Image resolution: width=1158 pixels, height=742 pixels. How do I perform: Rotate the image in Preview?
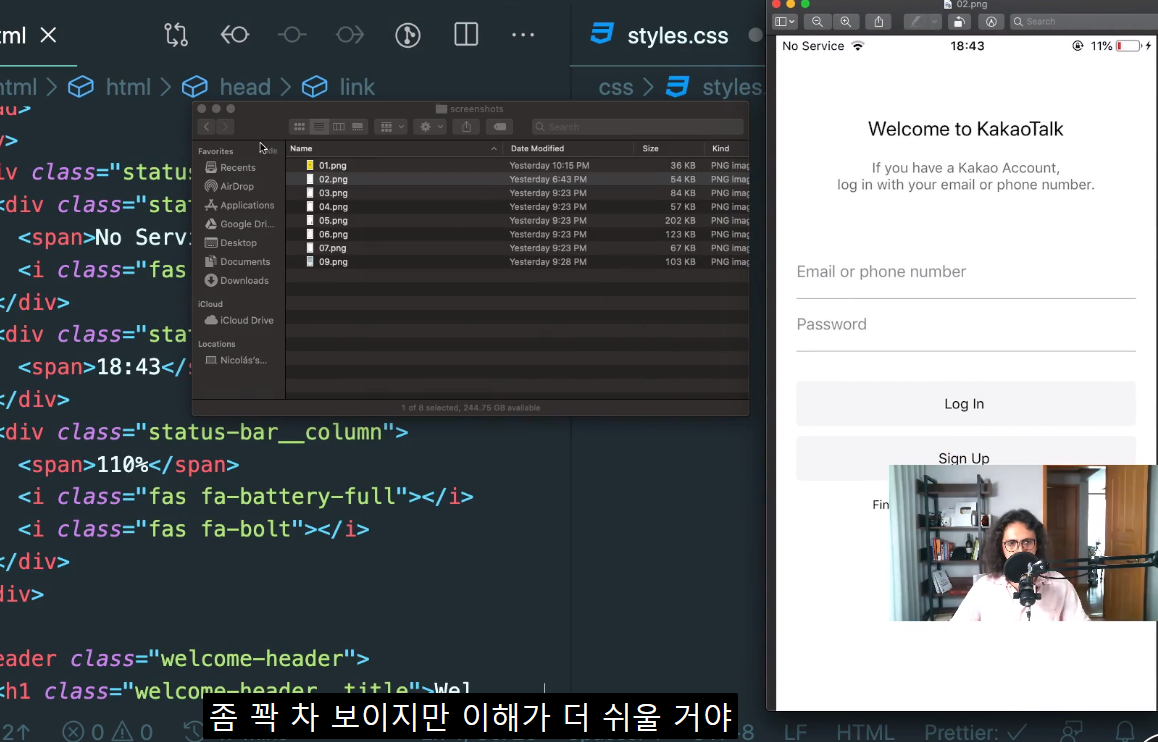pyautogui.click(x=959, y=22)
